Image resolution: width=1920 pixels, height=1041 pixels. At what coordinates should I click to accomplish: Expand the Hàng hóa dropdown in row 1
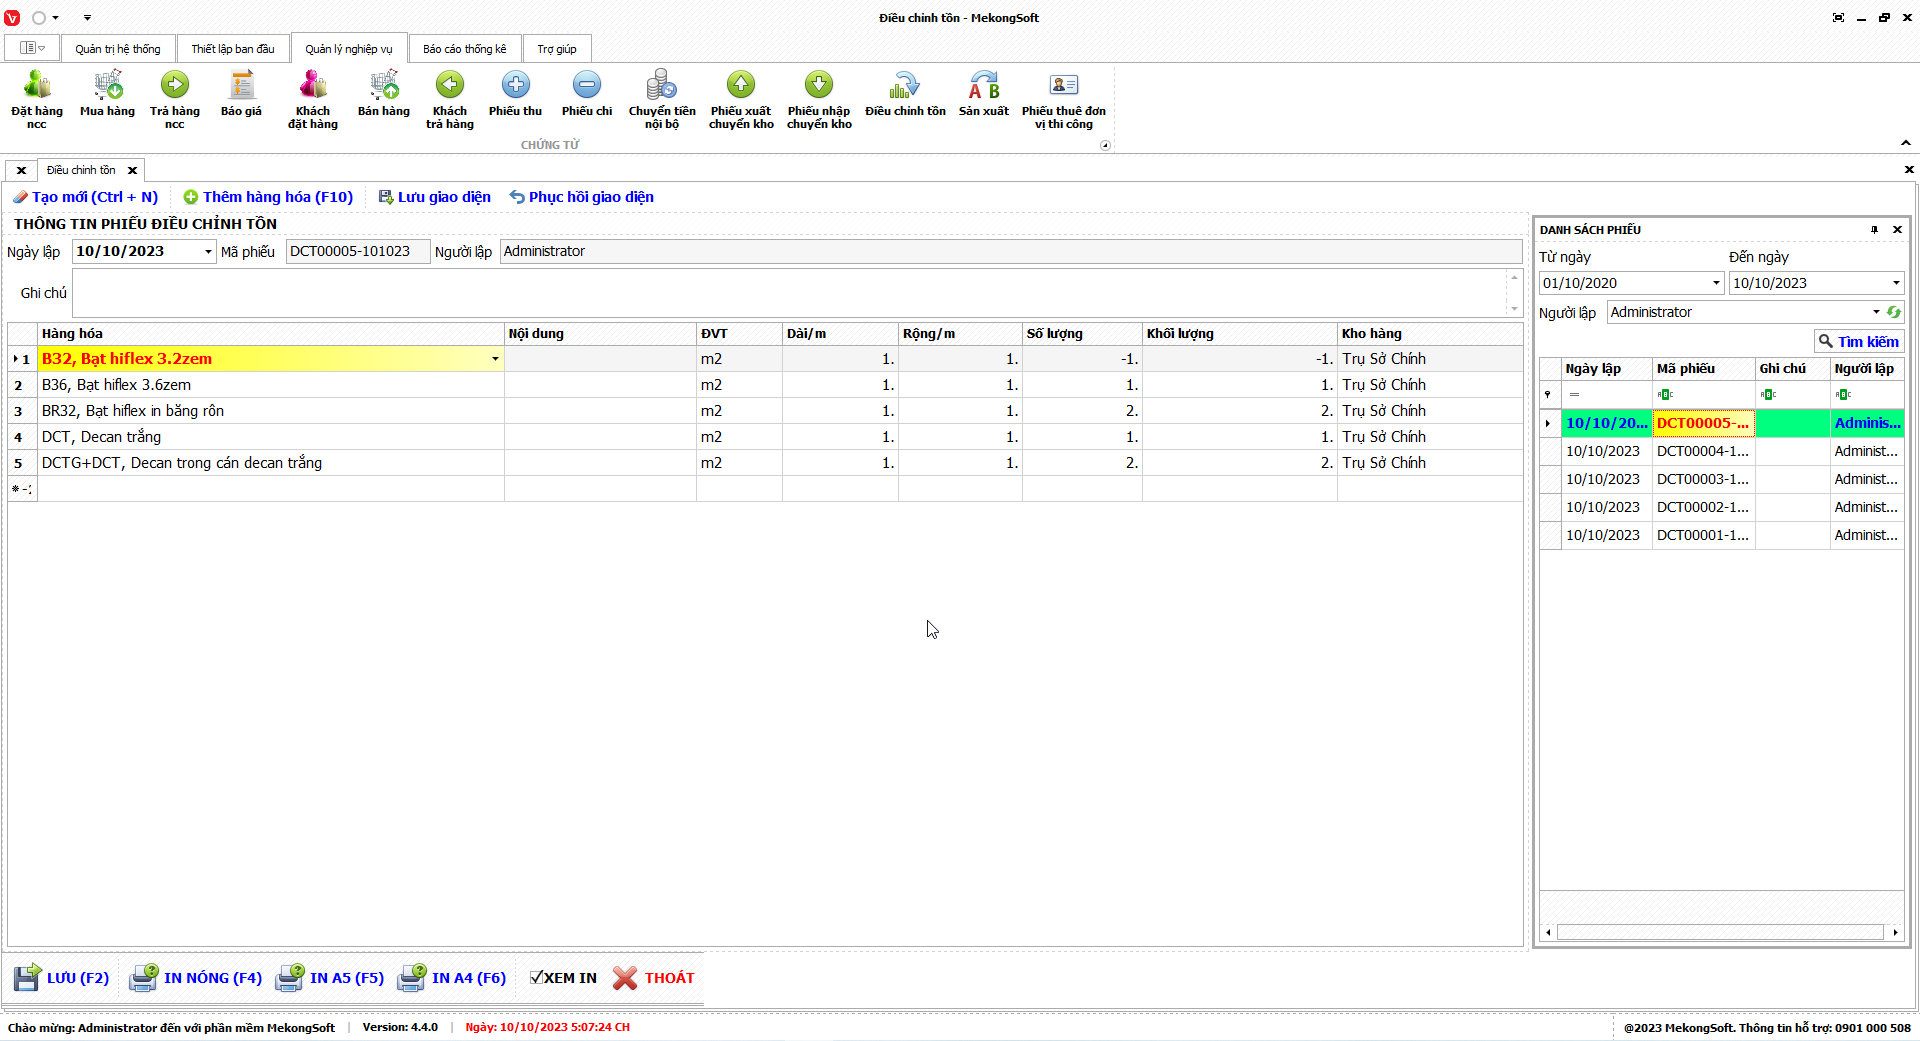coord(495,359)
